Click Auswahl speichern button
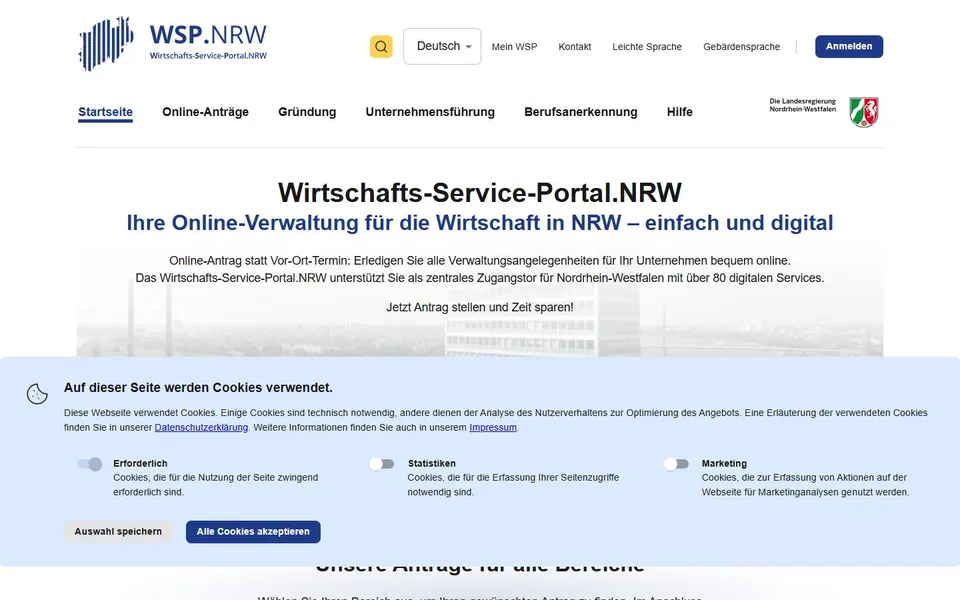This screenshot has width=960, height=600. point(118,531)
